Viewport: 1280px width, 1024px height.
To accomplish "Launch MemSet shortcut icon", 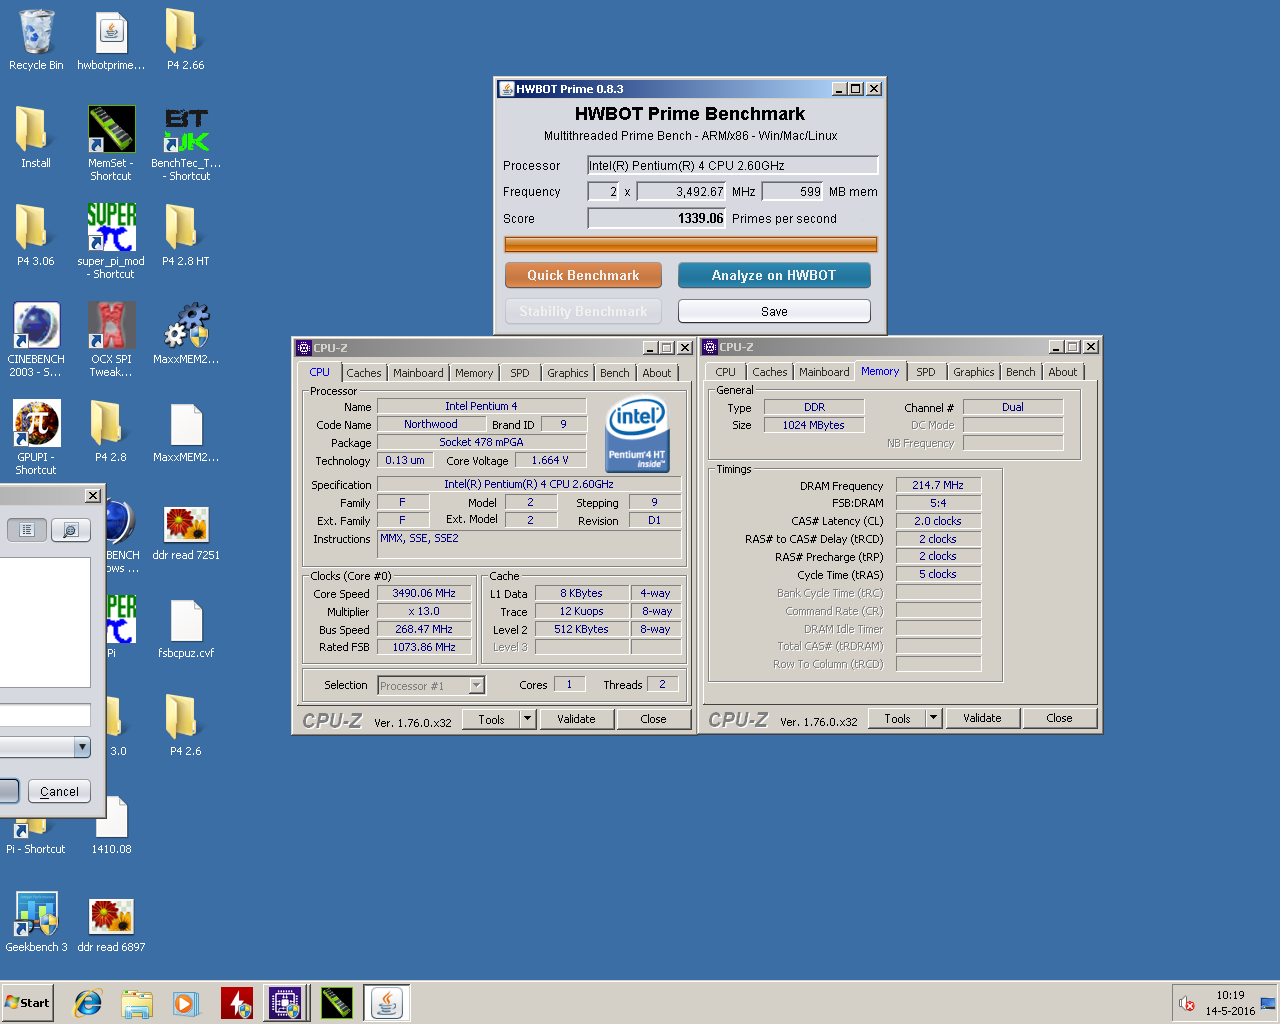I will click(x=111, y=143).
